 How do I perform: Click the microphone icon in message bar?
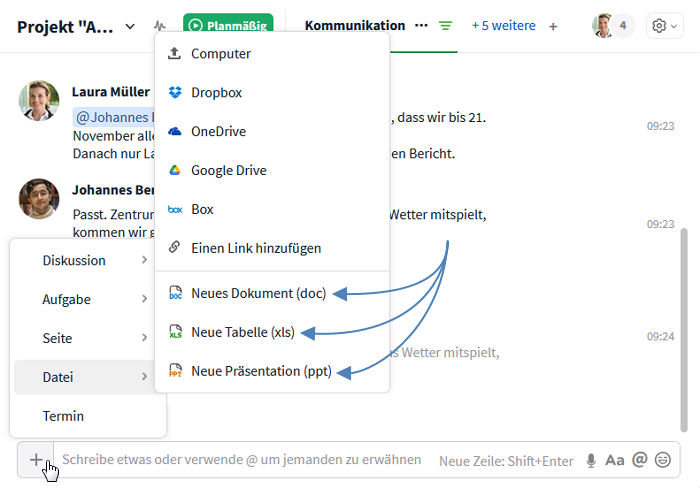[591, 460]
